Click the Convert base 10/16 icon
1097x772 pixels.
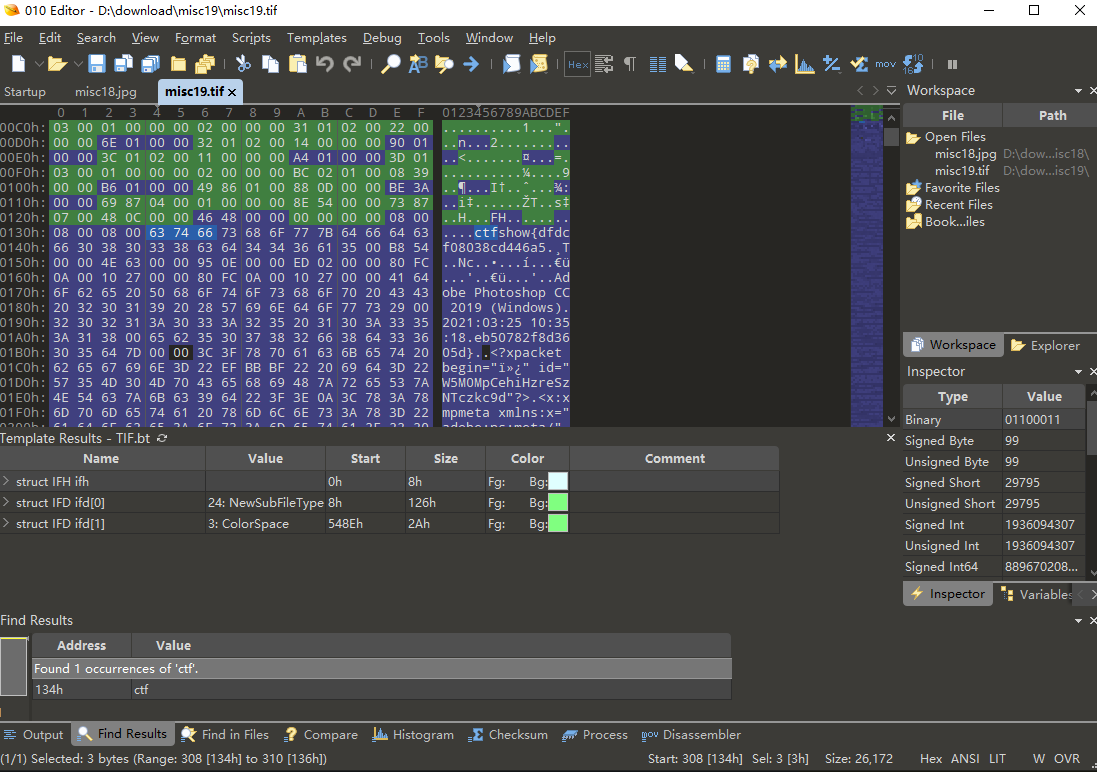click(913, 64)
